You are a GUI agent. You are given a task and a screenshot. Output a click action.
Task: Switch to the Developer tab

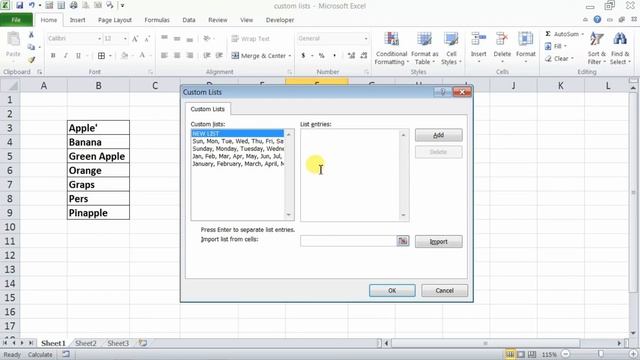tap(280, 20)
